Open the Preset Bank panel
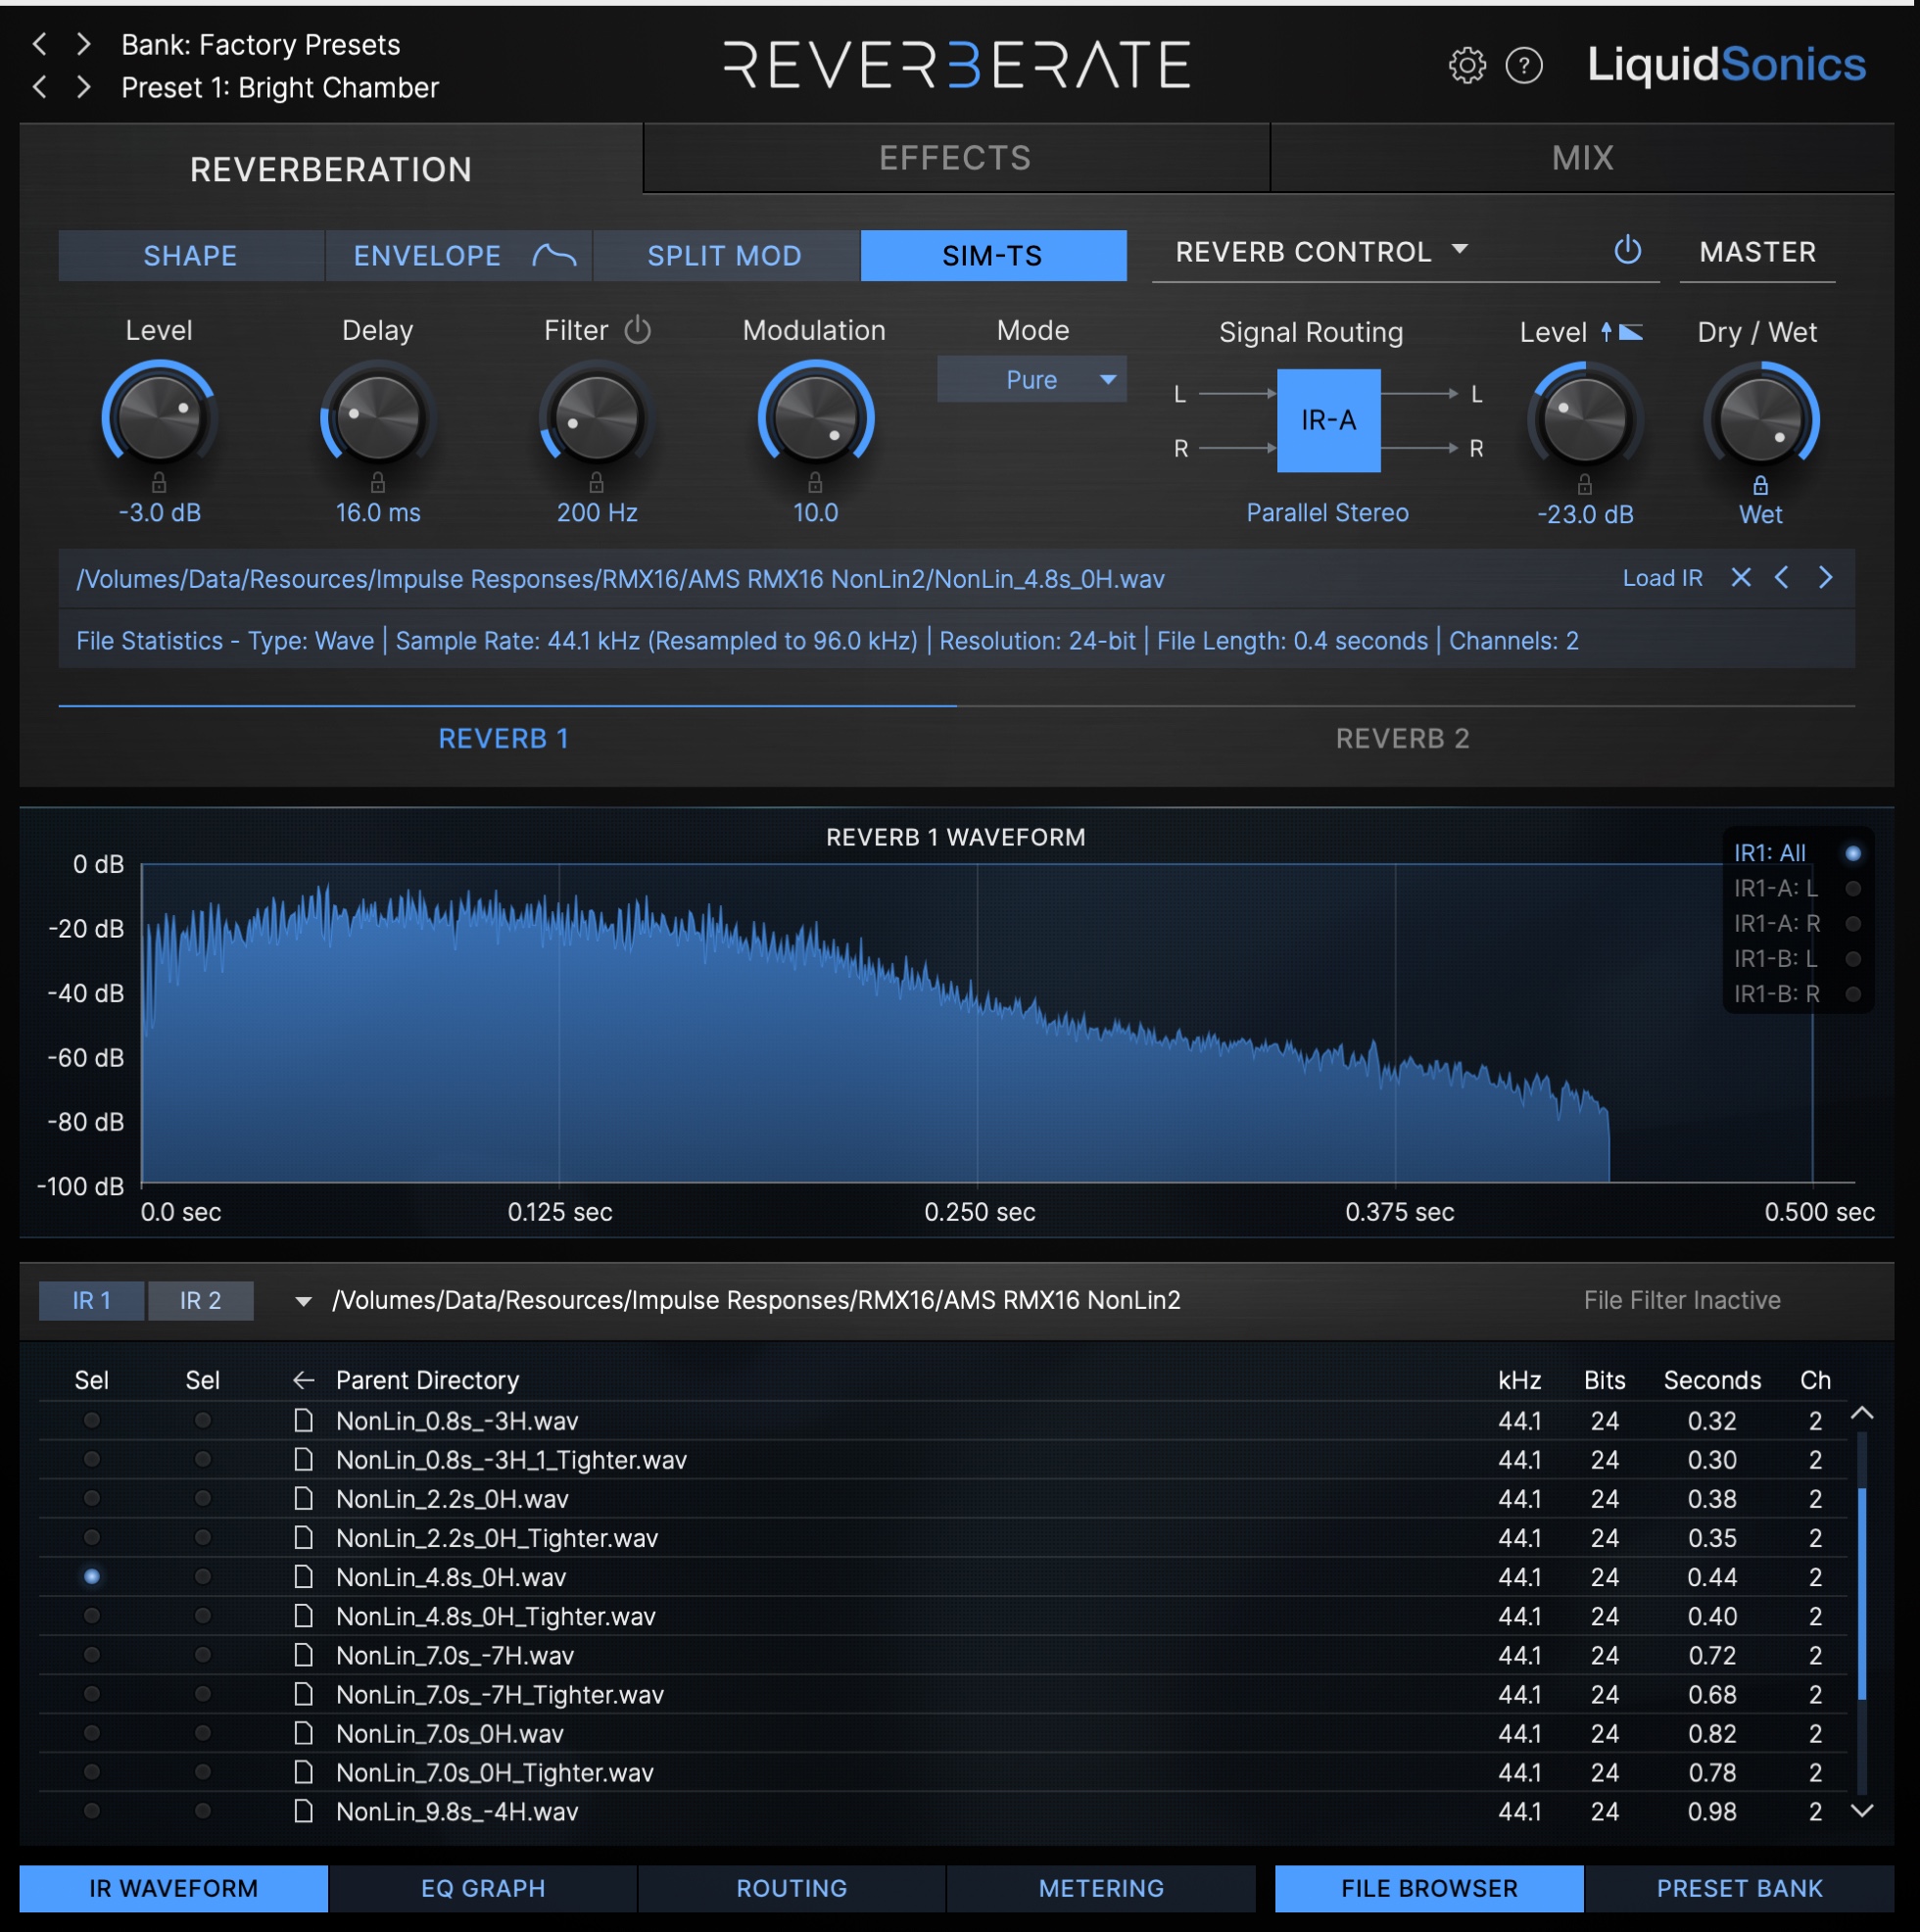The height and width of the screenshot is (1932, 1920). click(x=1739, y=1888)
